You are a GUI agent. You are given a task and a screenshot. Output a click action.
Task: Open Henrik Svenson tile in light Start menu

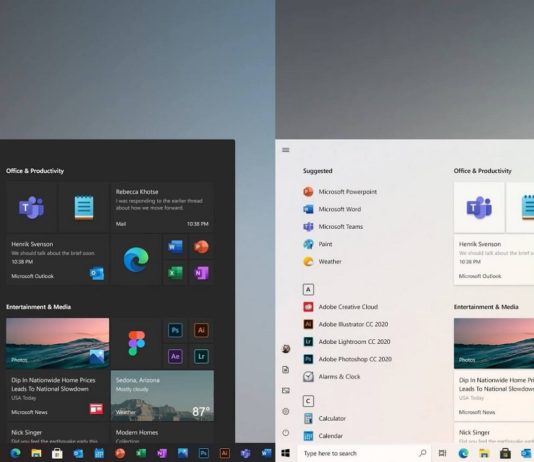click(x=494, y=259)
